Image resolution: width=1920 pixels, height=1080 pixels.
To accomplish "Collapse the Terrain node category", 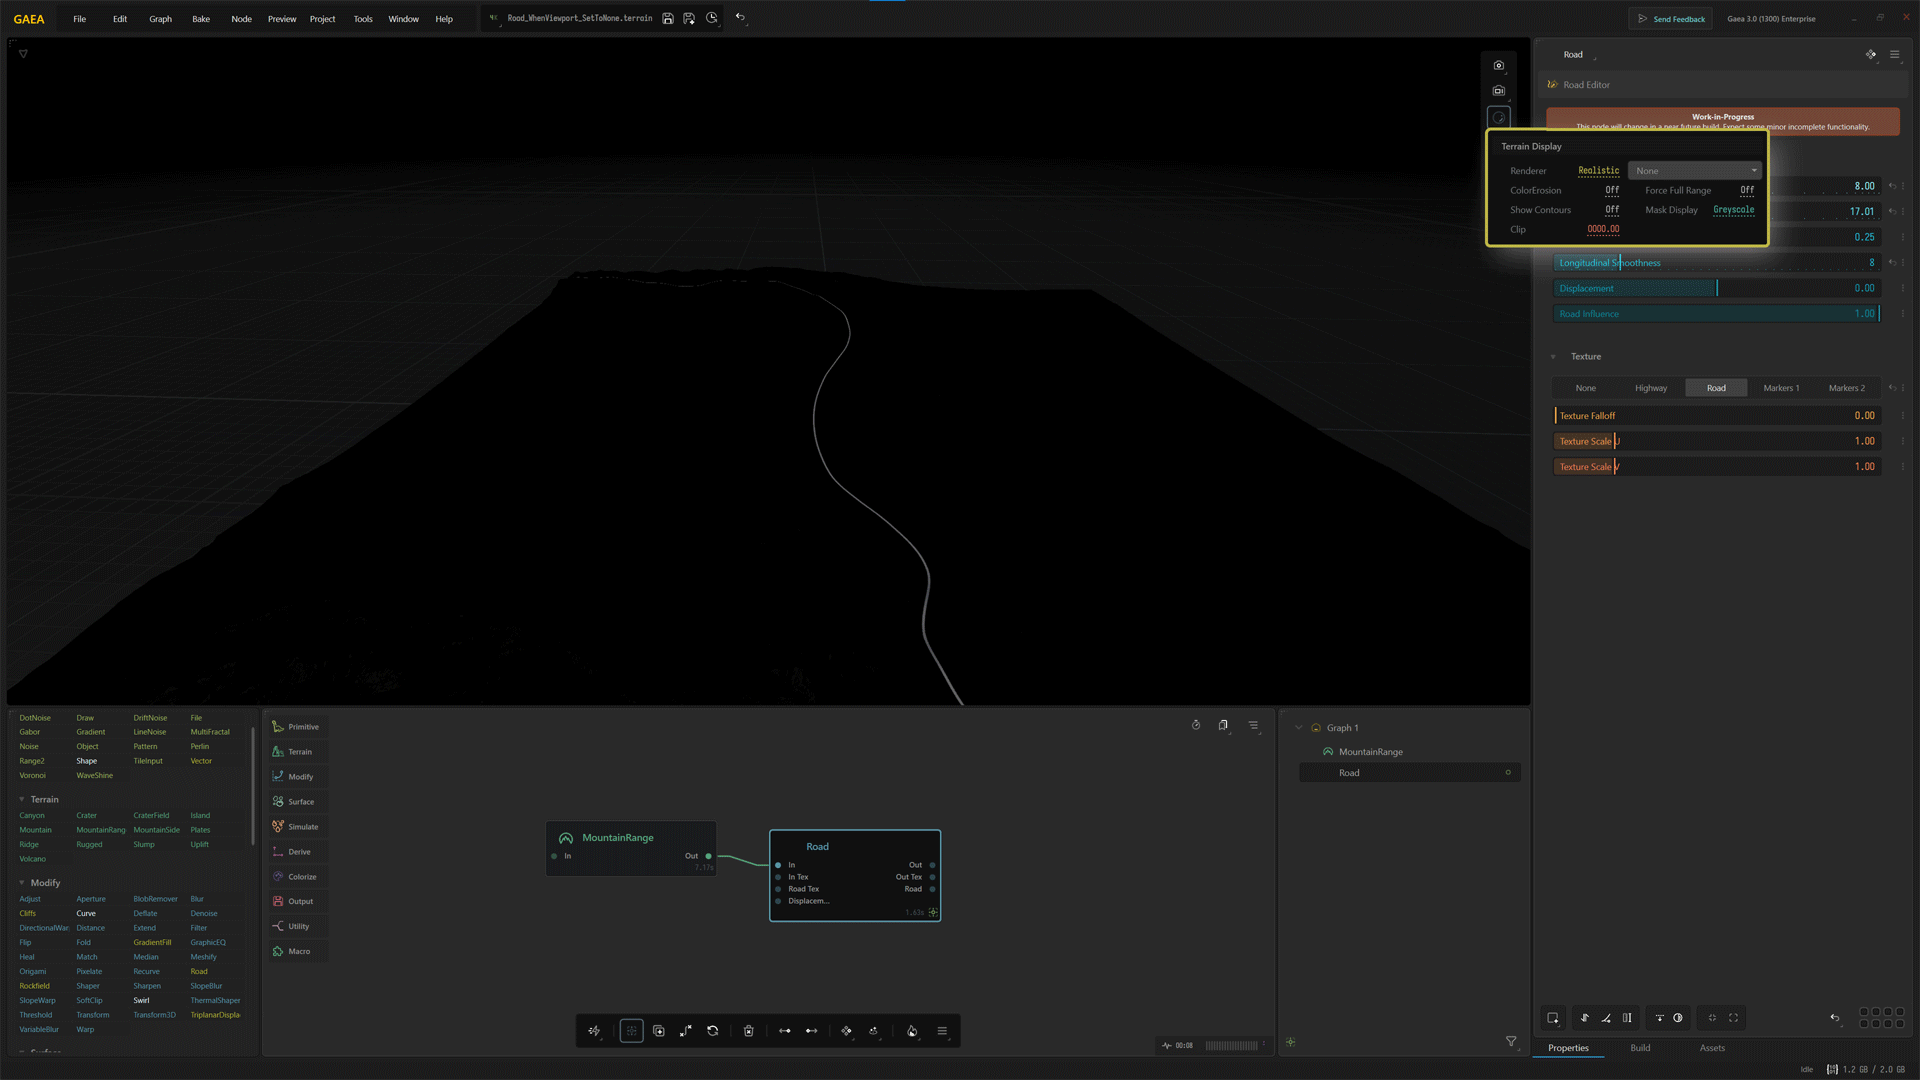I will 22,800.
